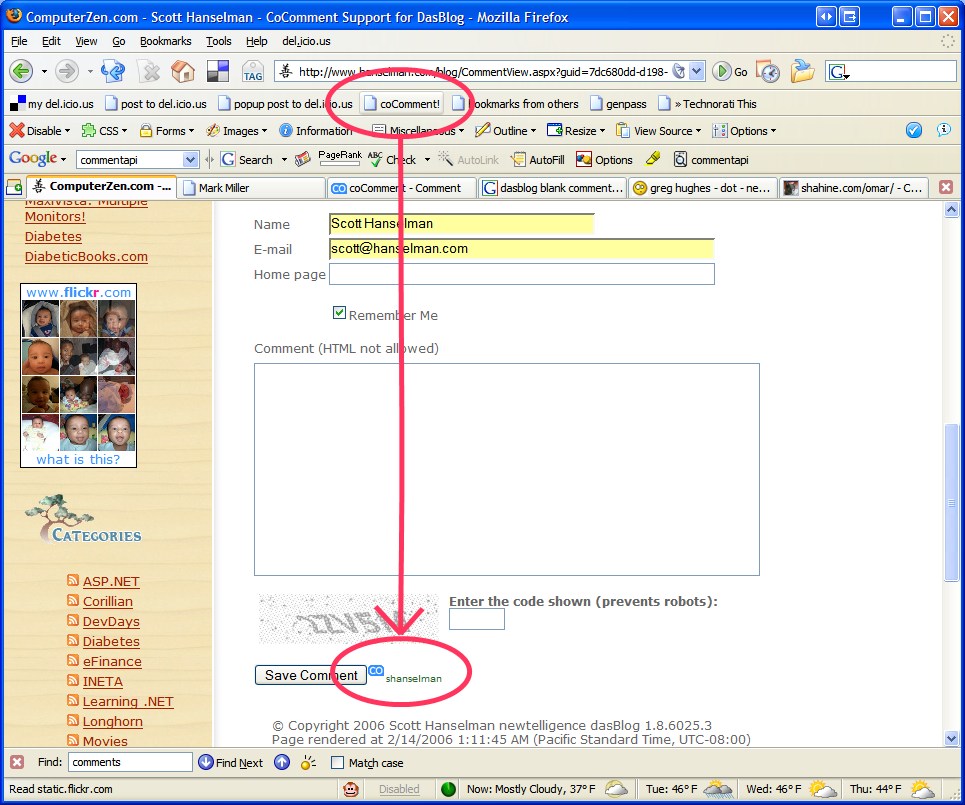The width and height of the screenshot is (965, 805).
Task: Open the history clock icon
Action: click(767, 71)
